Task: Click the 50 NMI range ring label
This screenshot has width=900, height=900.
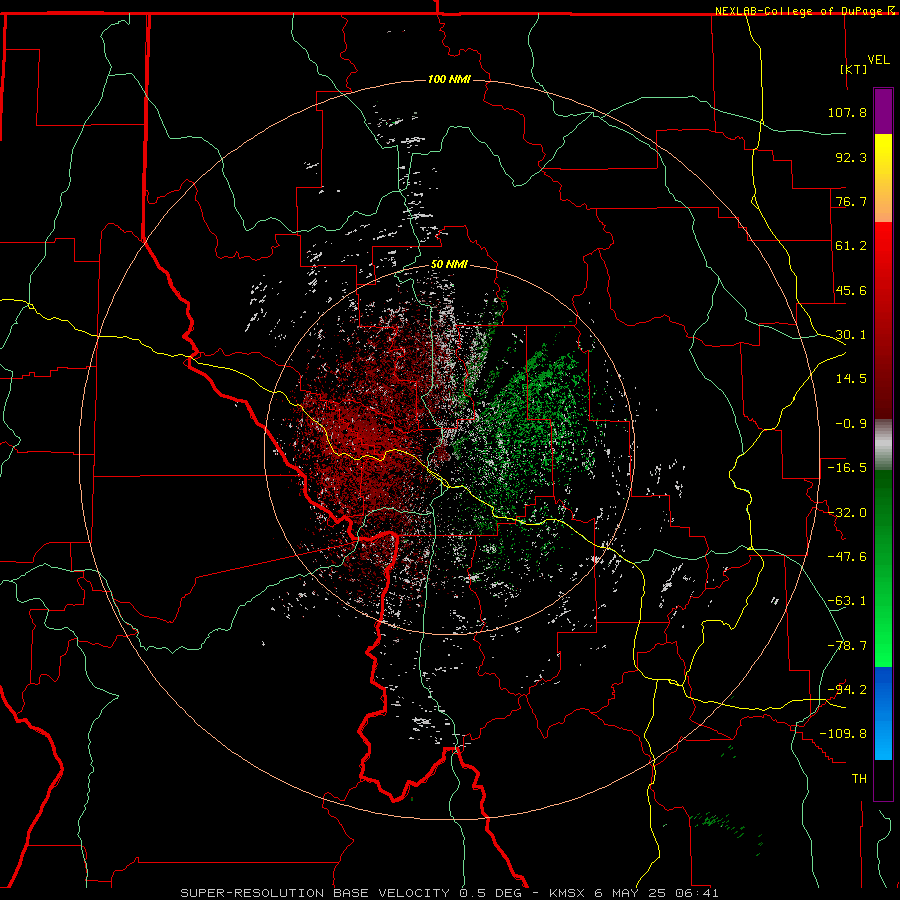Action: (x=449, y=265)
